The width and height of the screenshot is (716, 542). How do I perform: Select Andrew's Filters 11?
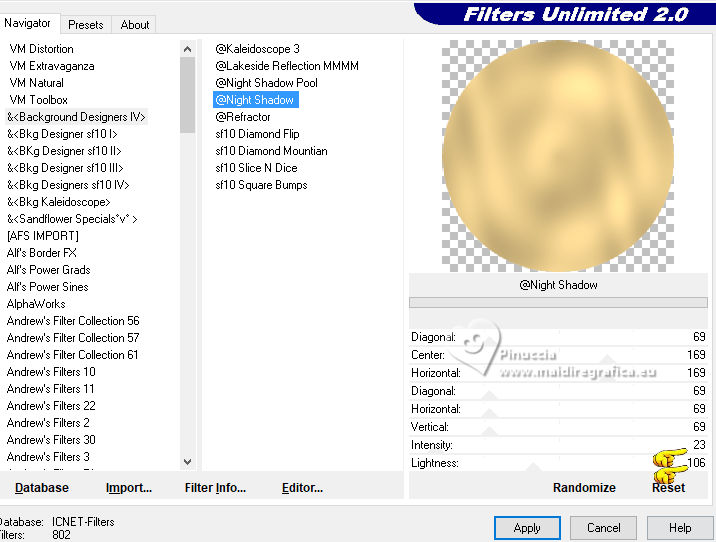pyautogui.click(x=51, y=389)
